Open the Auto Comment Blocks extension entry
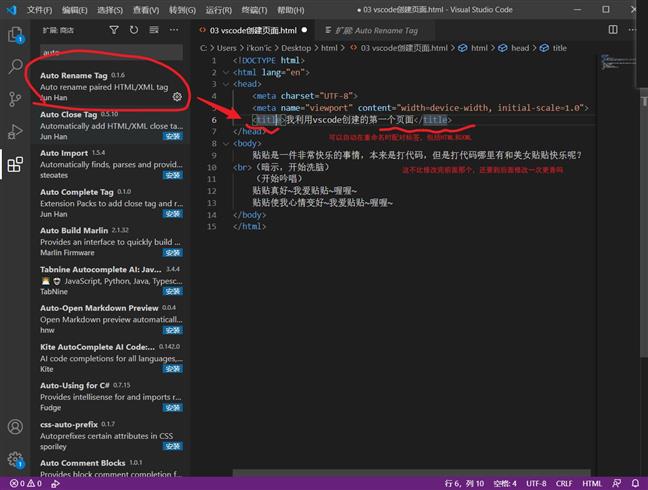 tap(110, 468)
